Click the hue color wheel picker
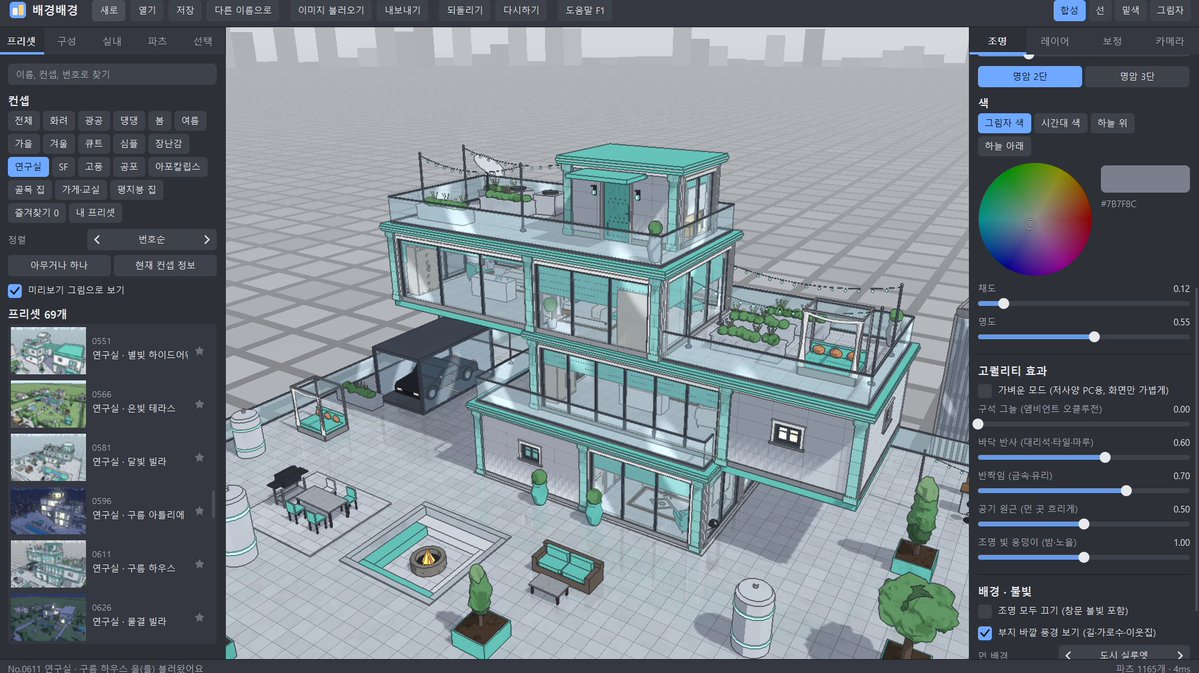The image size is (1199, 673). pos(1035,219)
